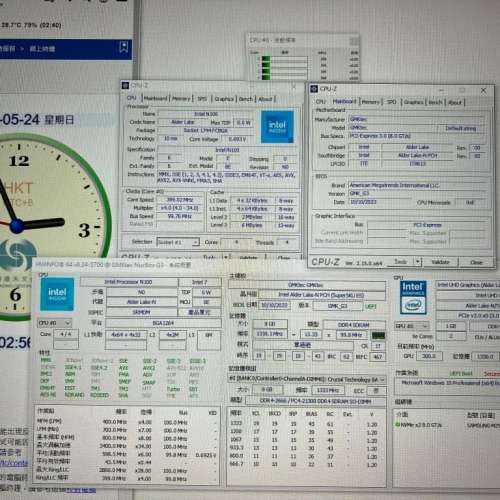
Task: Switch to CPU tab in the right CPU-Z window
Action: [321, 102]
